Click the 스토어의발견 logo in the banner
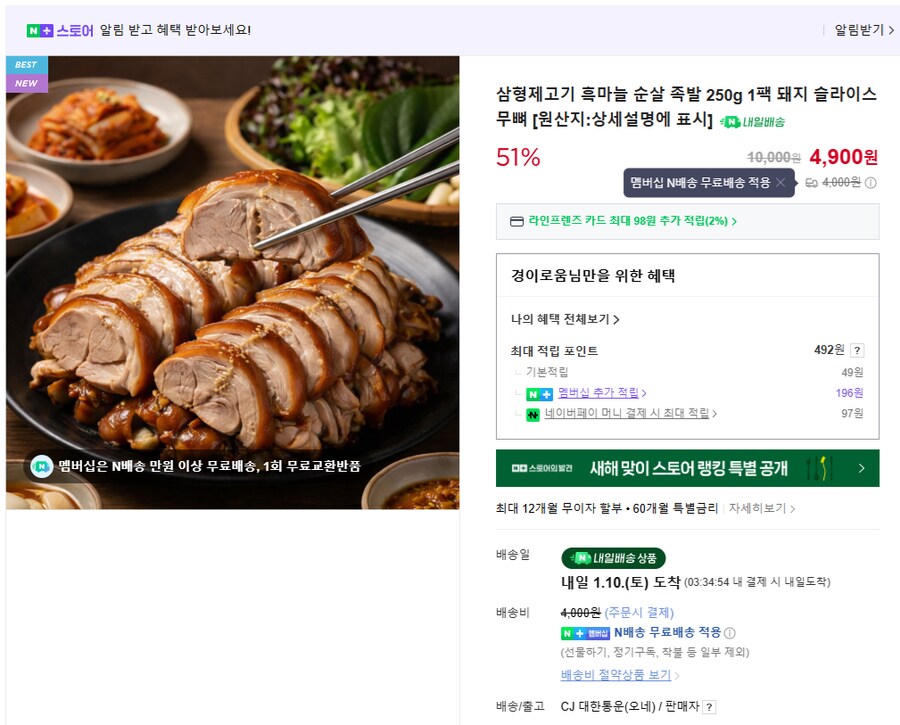900x725 pixels. click(x=541, y=468)
